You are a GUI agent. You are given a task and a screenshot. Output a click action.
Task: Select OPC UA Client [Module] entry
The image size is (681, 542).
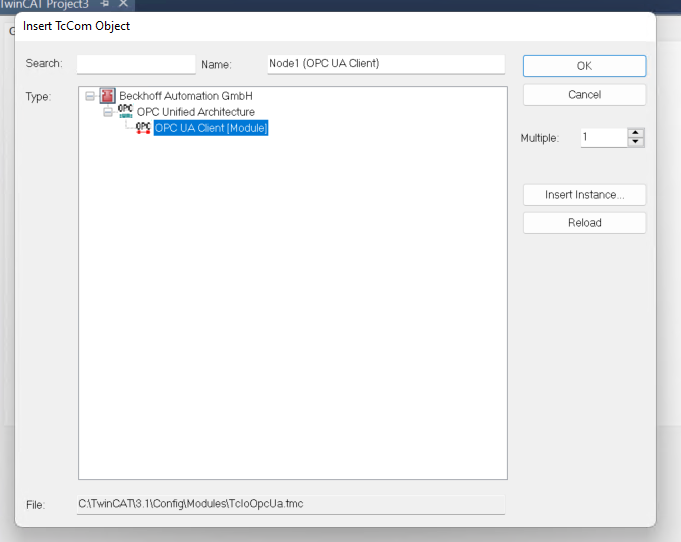211,128
